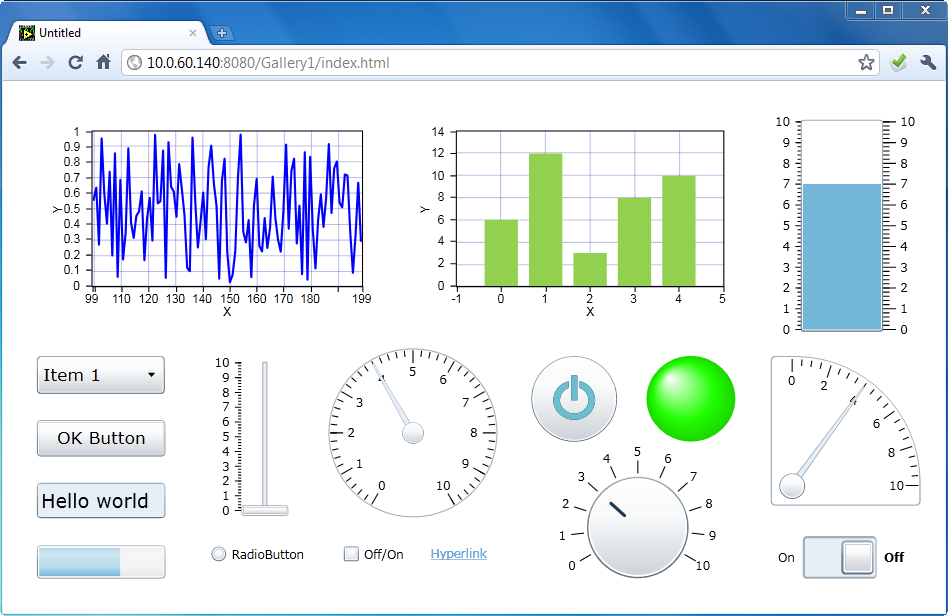948x616 pixels.
Task: Click the OK Button
Action: [101, 438]
